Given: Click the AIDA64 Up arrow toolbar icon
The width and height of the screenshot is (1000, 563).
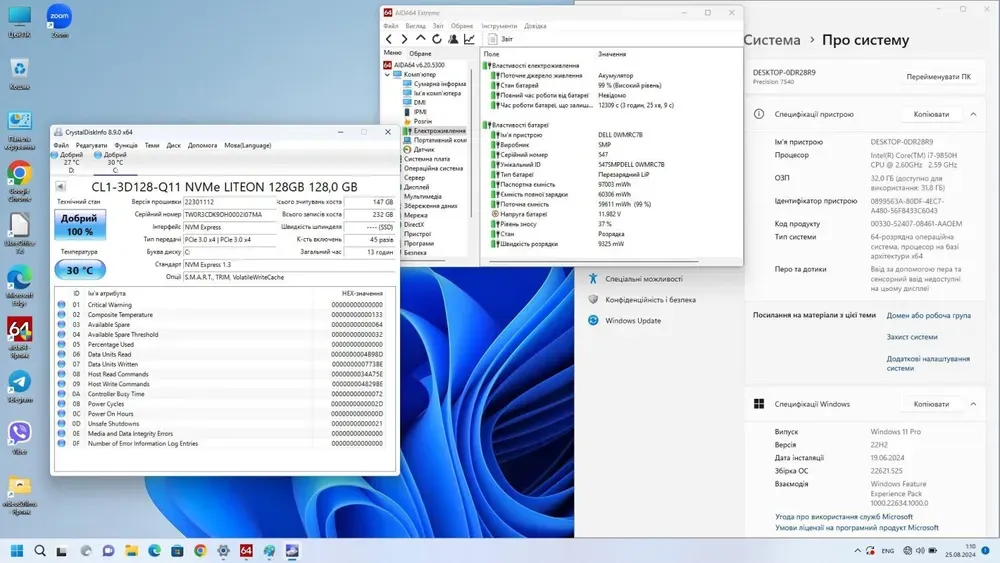Looking at the screenshot, I should pyautogui.click(x=421, y=39).
